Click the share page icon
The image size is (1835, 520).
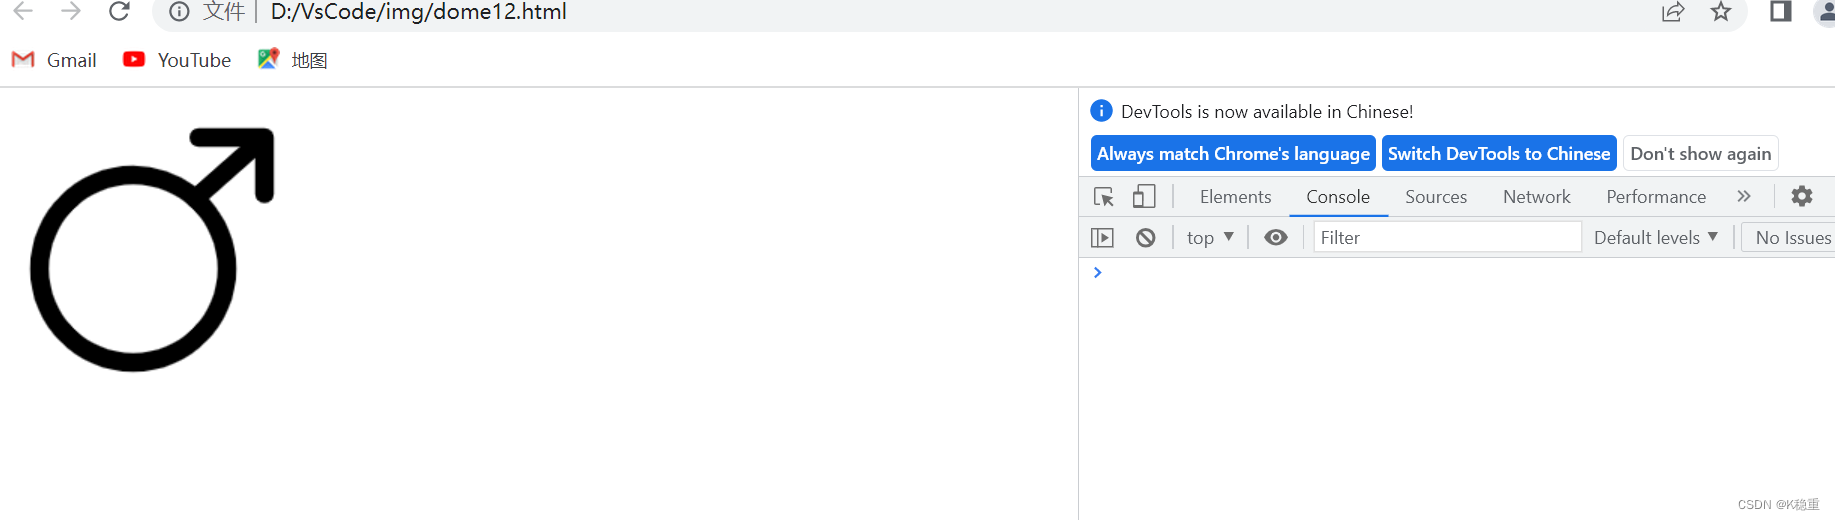(x=1673, y=11)
